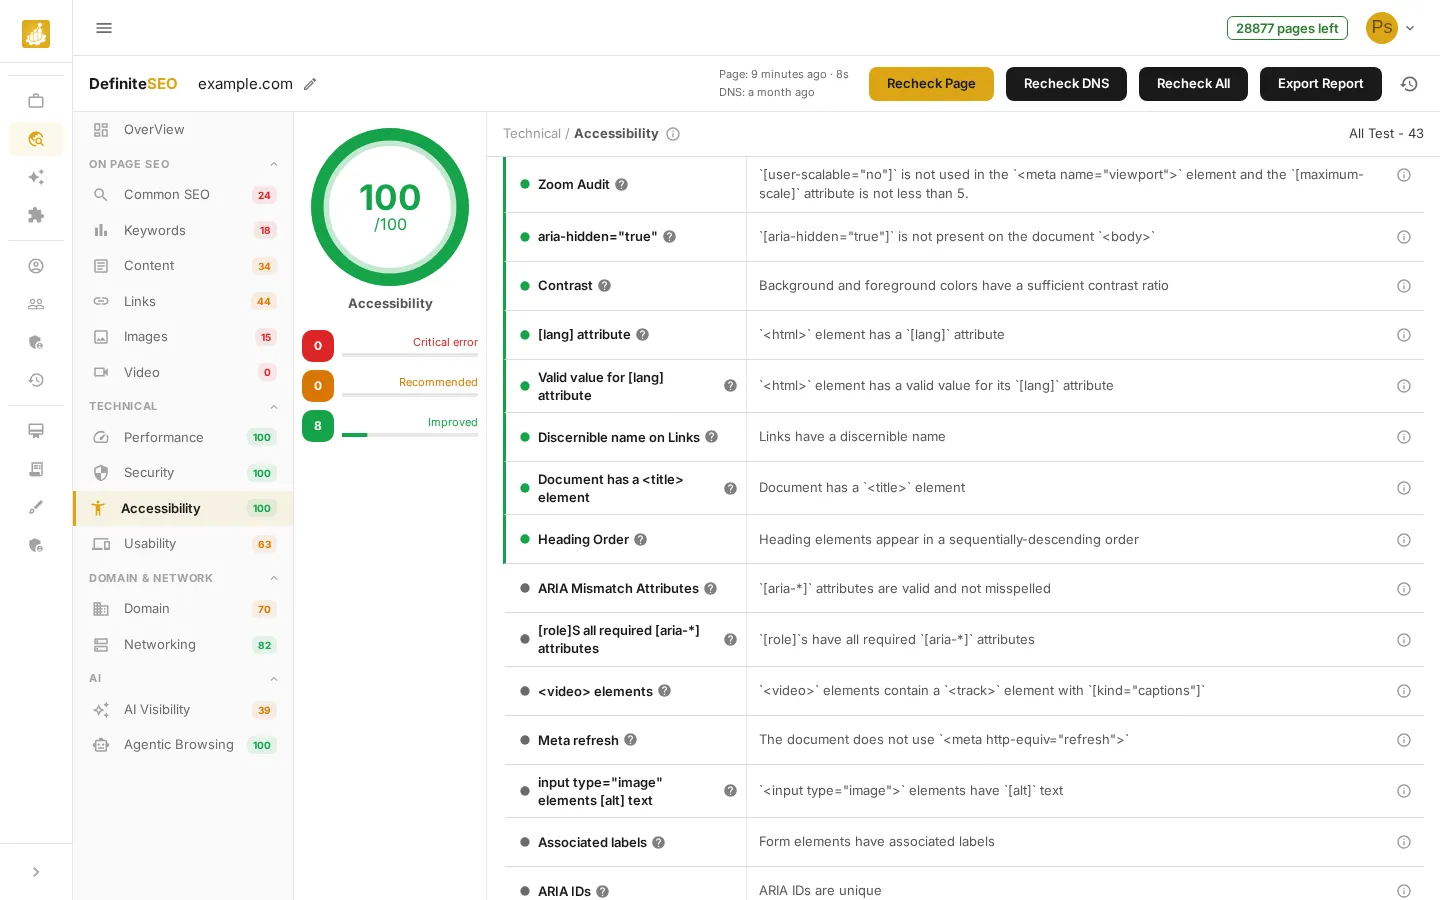
Task: Open the history clock icon beside Export Report
Action: coord(1409,84)
